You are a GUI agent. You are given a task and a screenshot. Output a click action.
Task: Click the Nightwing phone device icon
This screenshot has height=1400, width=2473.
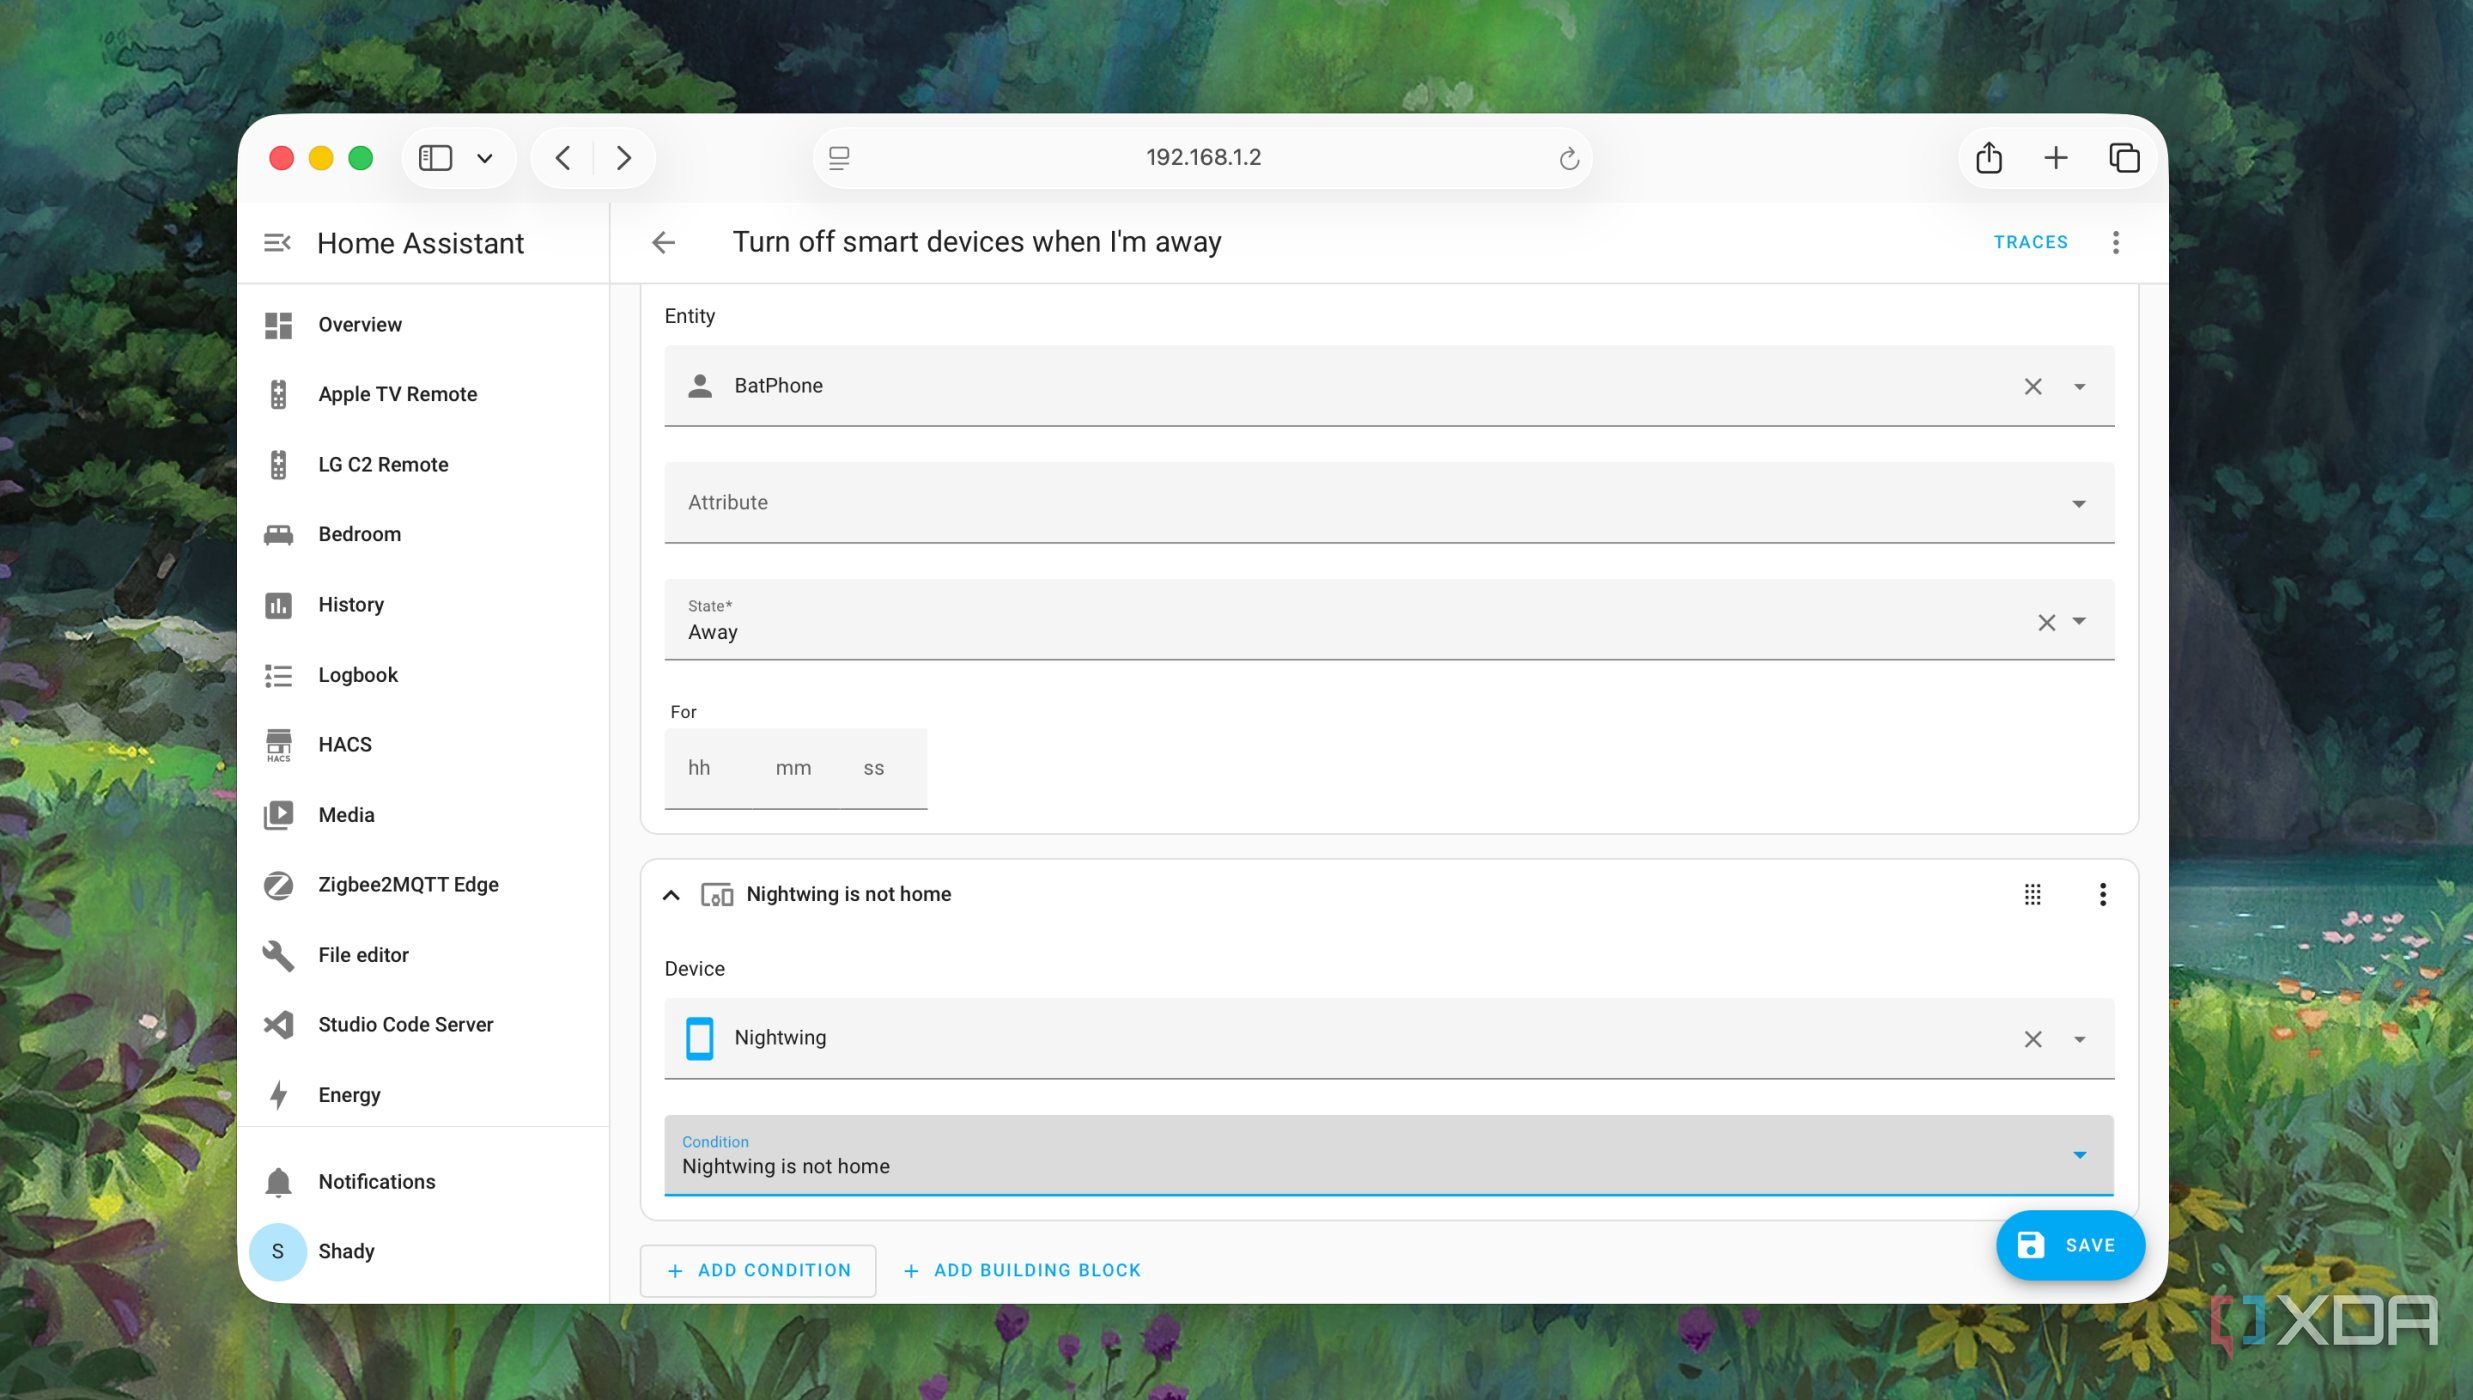[x=700, y=1039]
